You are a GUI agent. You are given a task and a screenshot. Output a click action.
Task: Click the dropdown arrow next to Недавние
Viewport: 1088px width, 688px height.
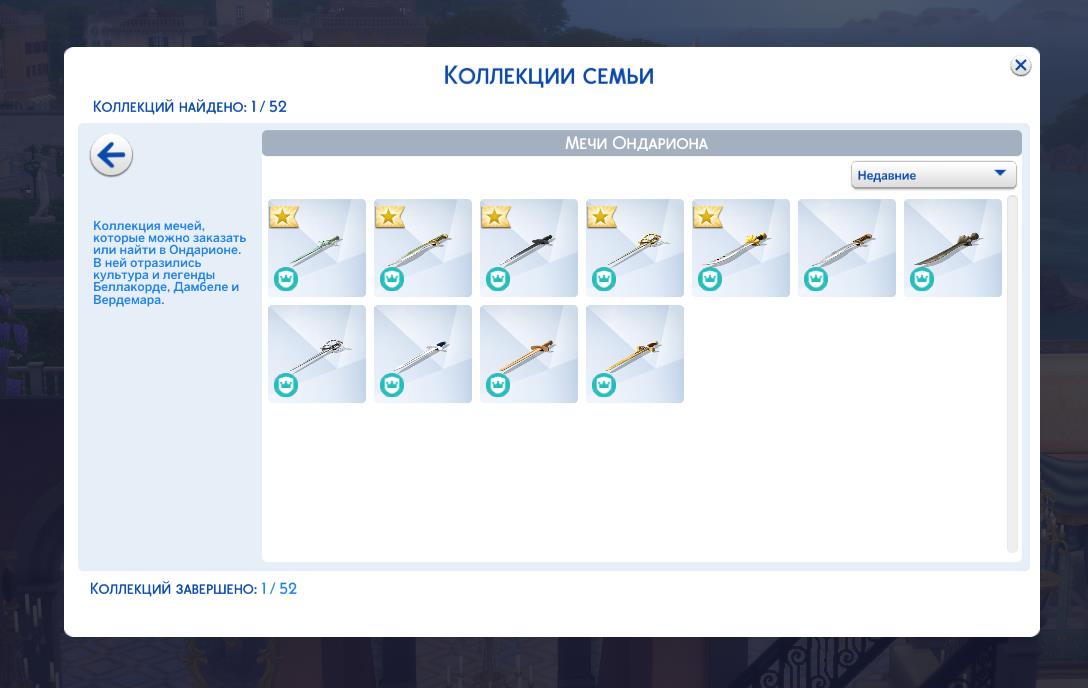[x=999, y=174]
